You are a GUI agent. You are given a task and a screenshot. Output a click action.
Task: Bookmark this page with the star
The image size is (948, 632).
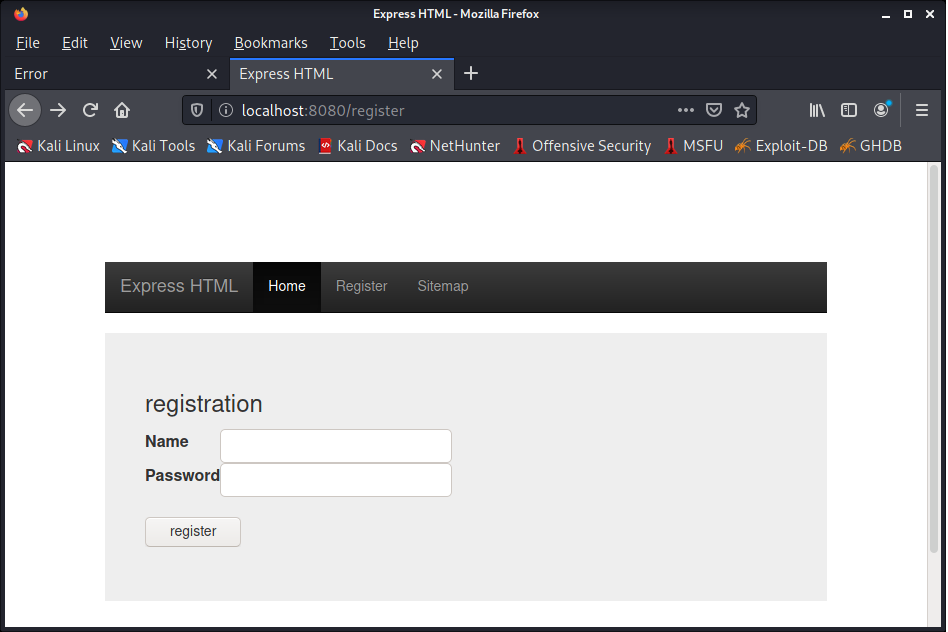point(742,110)
